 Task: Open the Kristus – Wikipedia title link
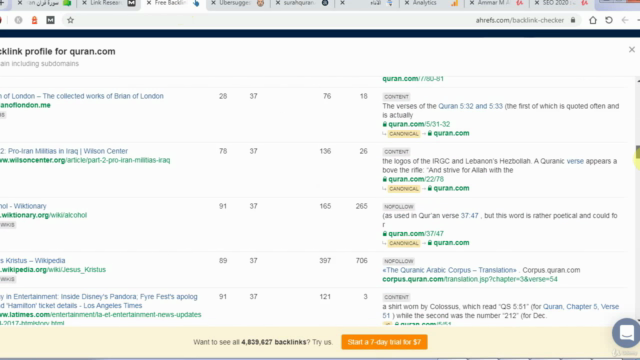(33, 260)
